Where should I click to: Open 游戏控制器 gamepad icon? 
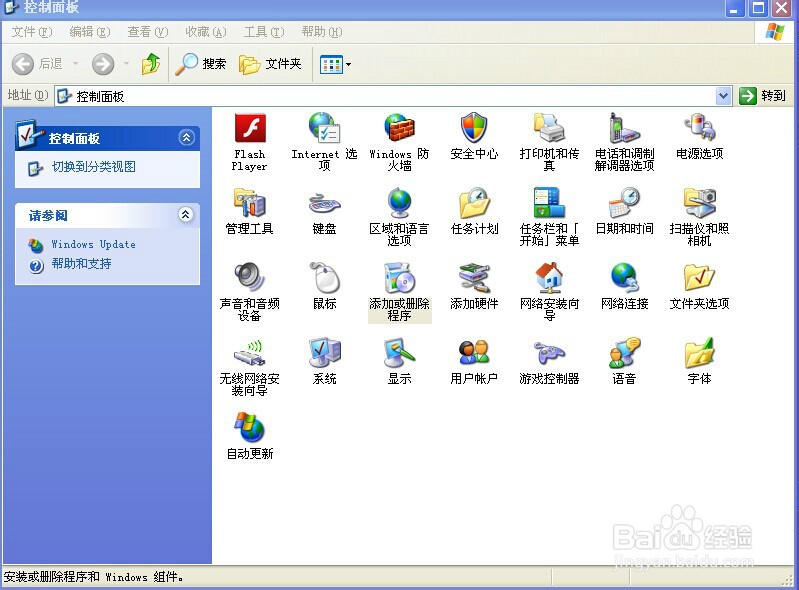(549, 353)
